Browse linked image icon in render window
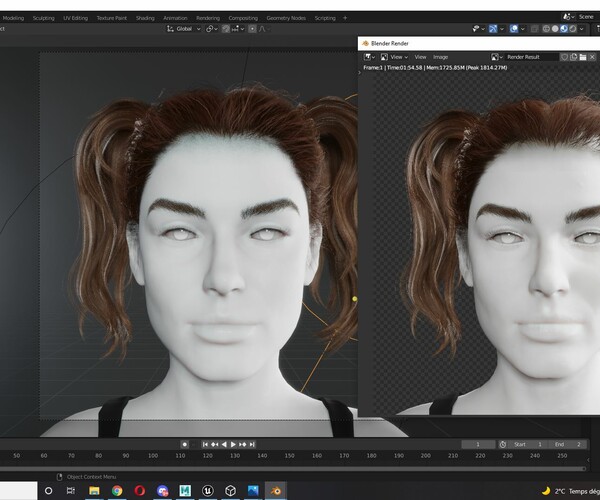The height and width of the screenshot is (500, 600). (x=496, y=57)
